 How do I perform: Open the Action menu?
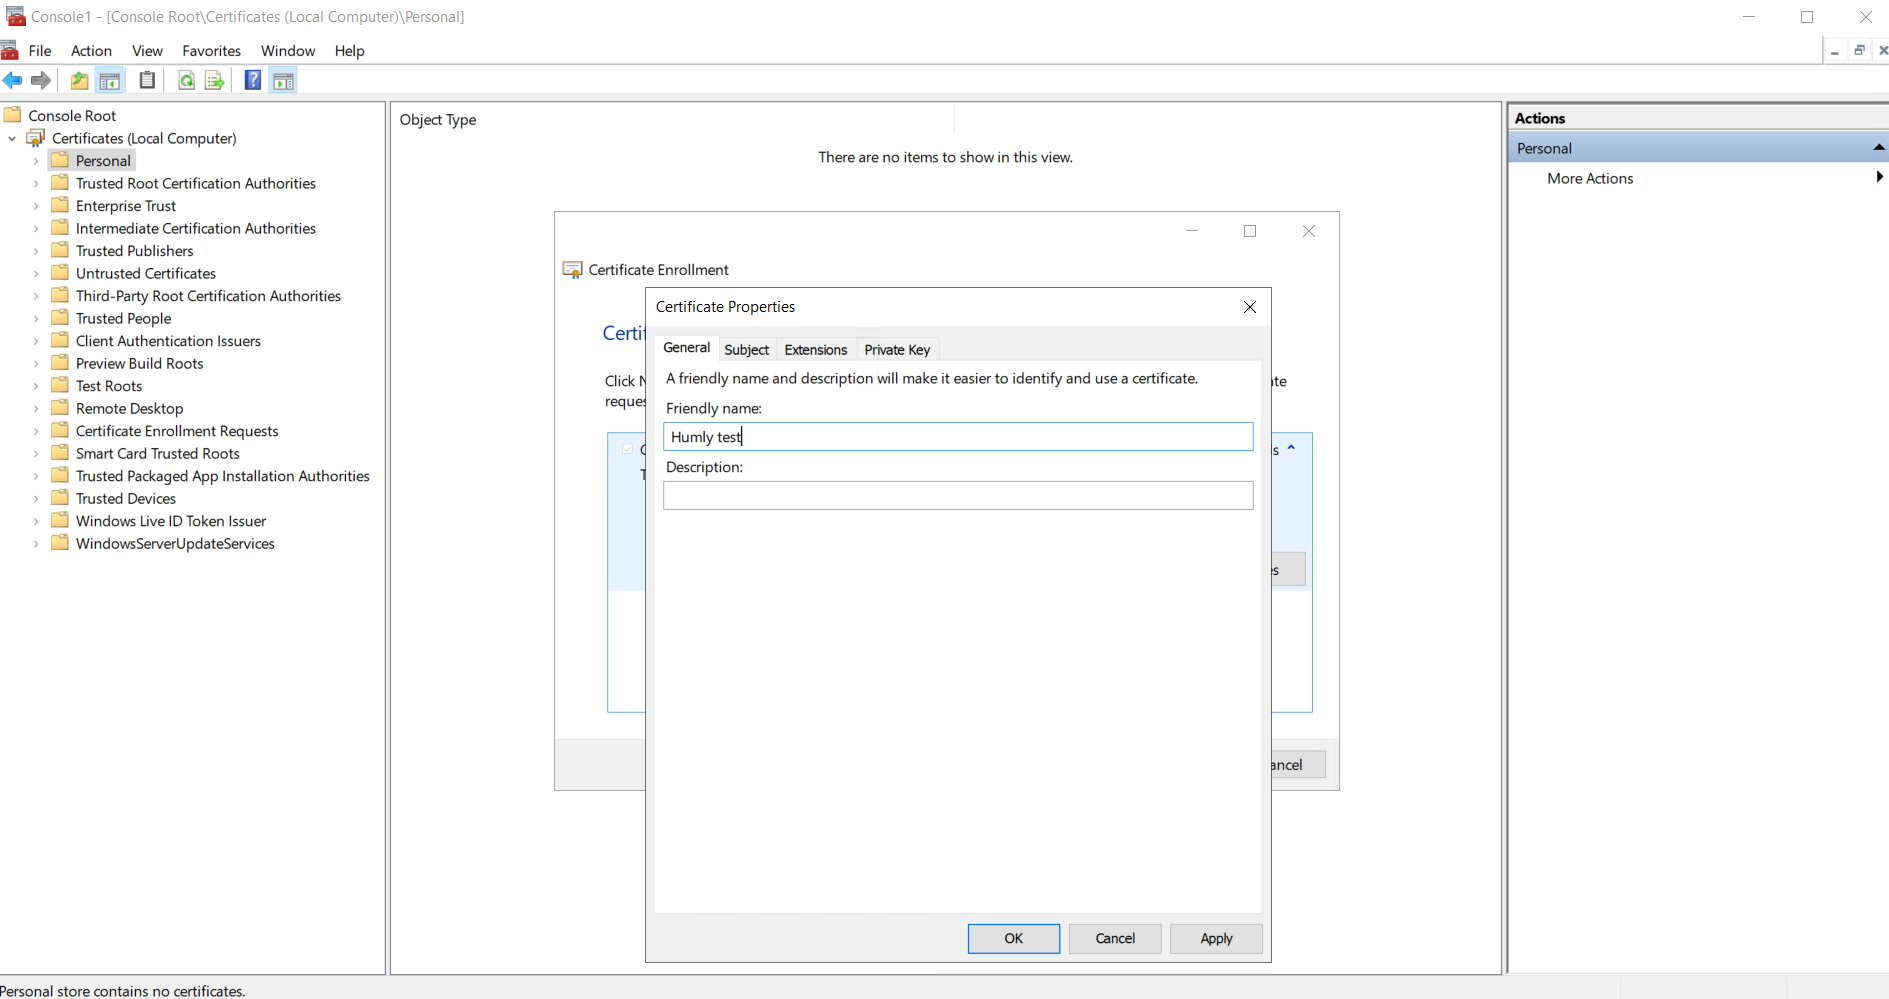[x=91, y=51]
